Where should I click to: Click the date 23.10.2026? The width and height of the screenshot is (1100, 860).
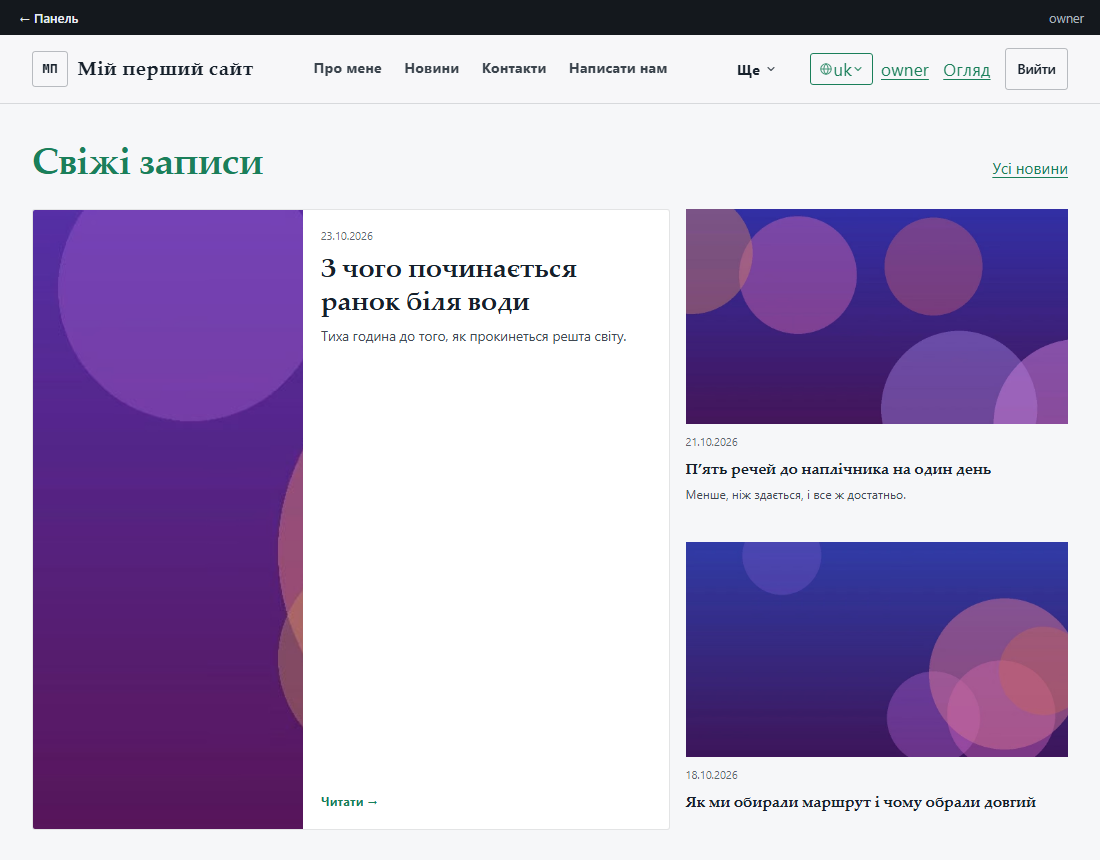[347, 236]
